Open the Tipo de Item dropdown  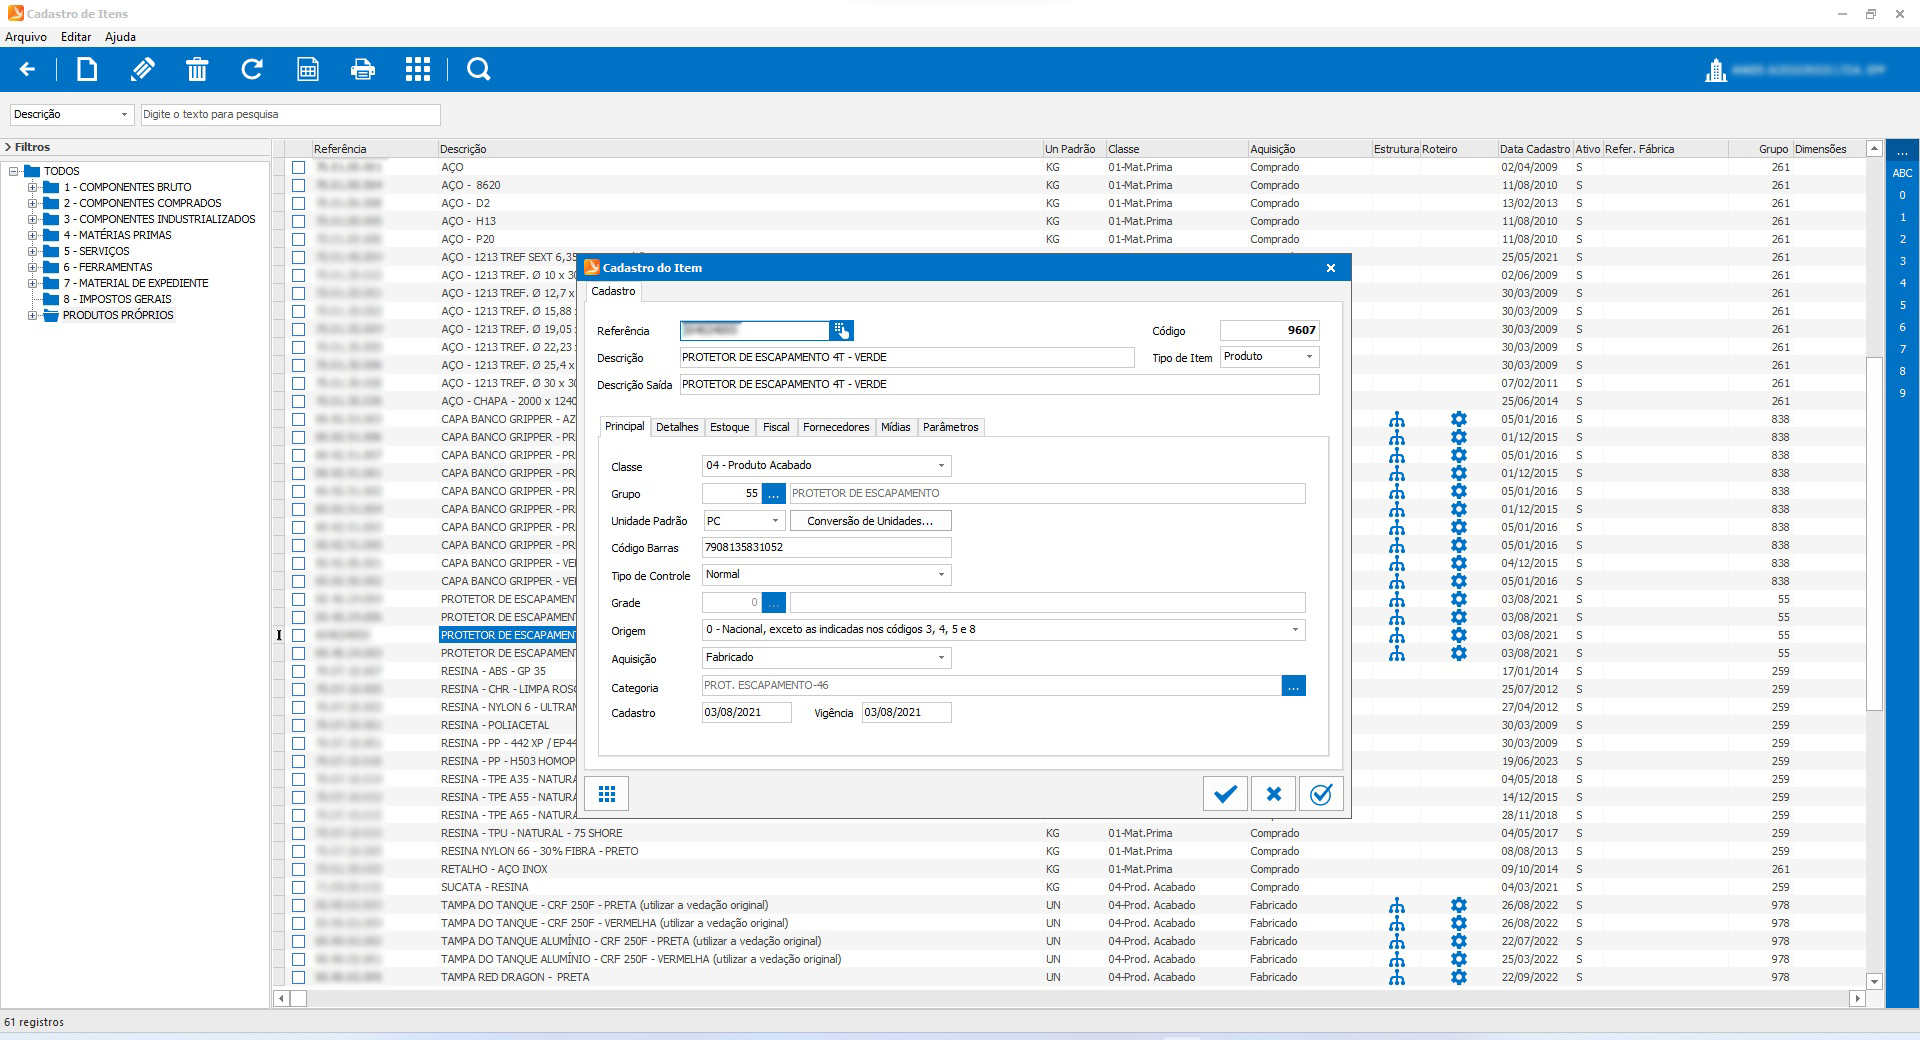[1309, 357]
